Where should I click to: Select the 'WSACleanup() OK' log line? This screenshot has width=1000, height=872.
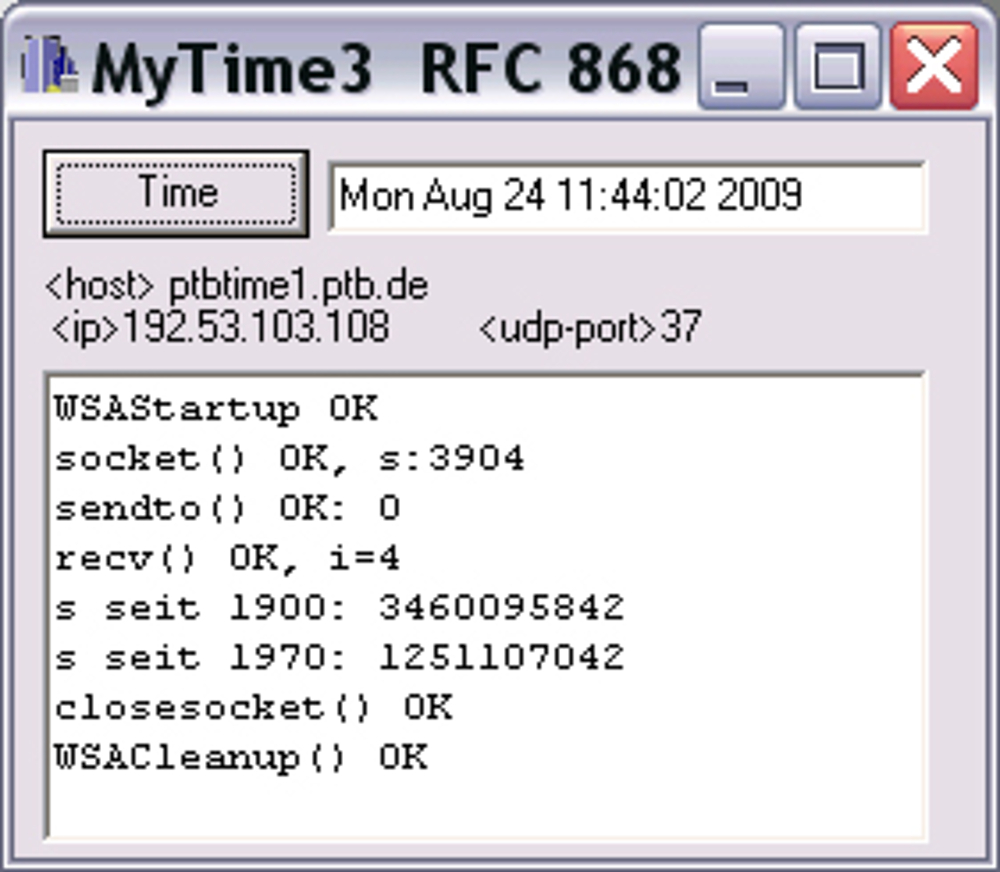pyautogui.click(x=240, y=758)
